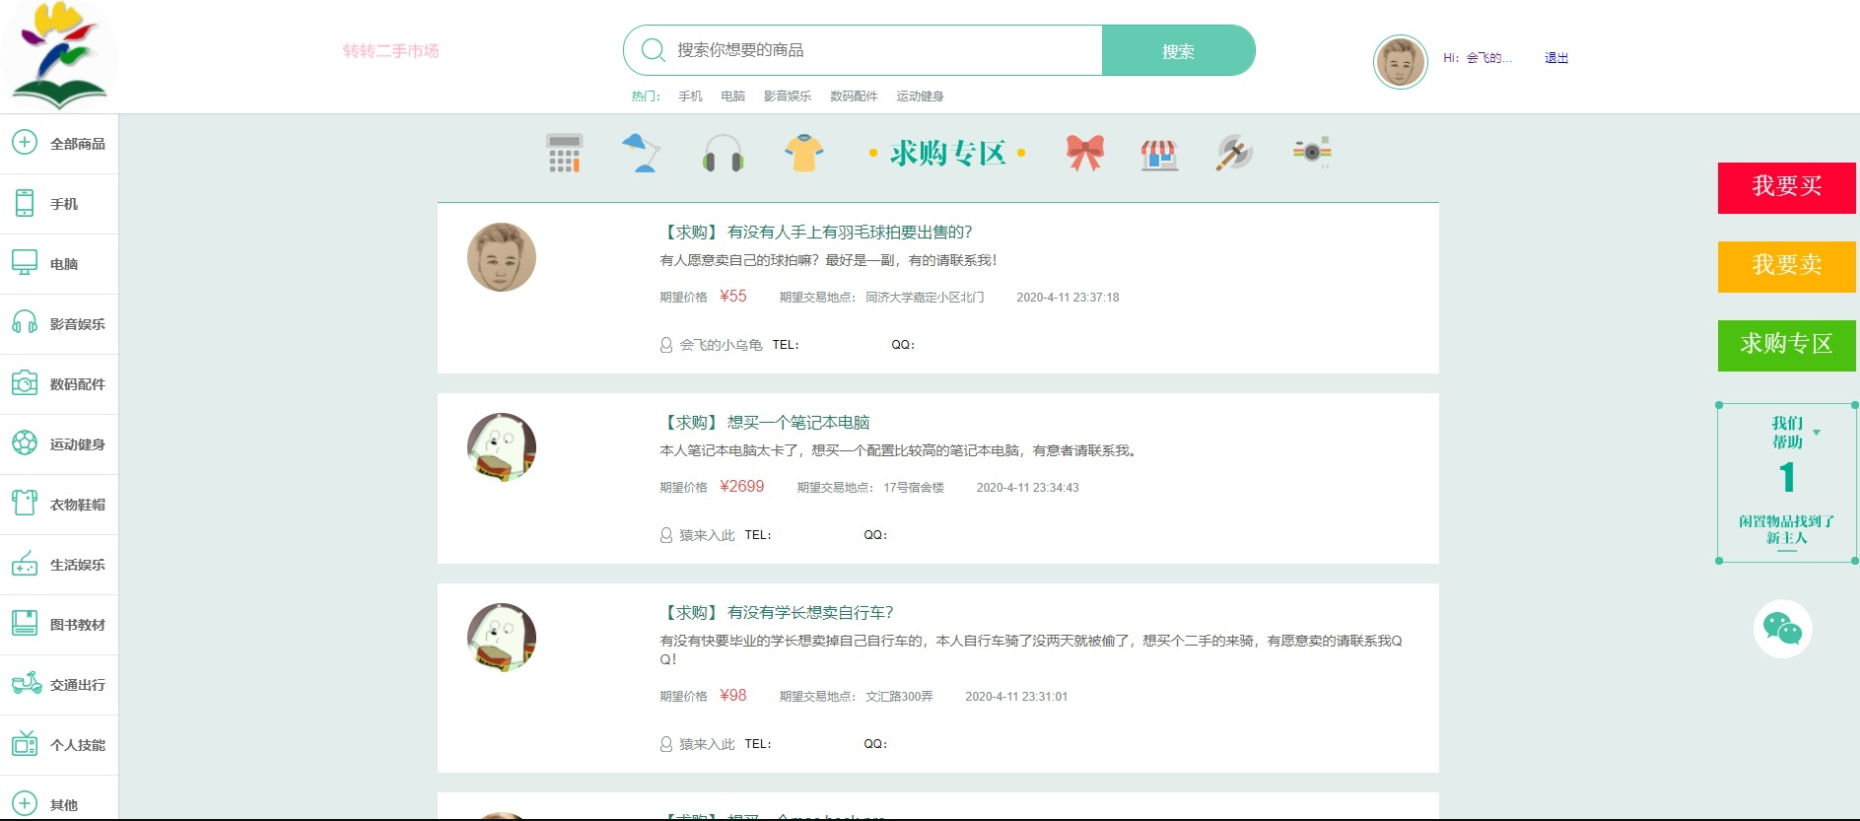Click the magnifier icon in search box
The height and width of the screenshot is (821, 1860).
(x=653, y=50)
